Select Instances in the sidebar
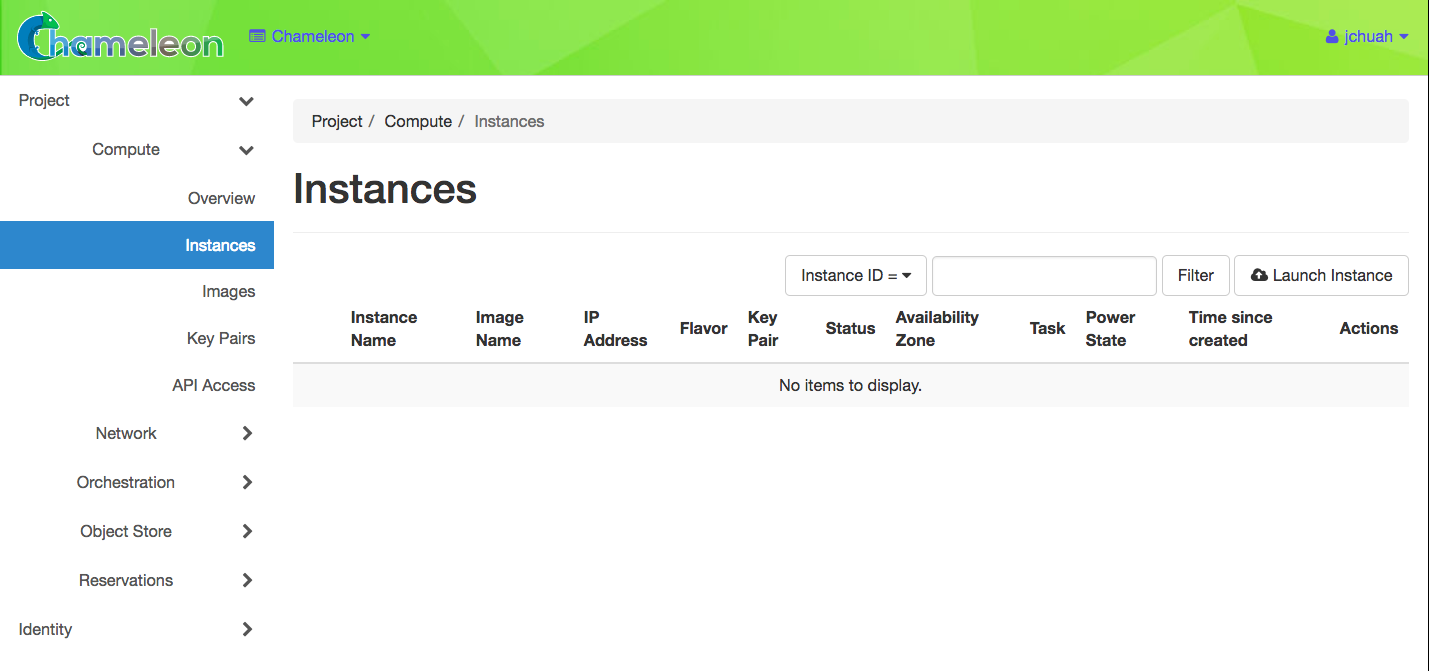1429x671 pixels. tap(137, 245)
